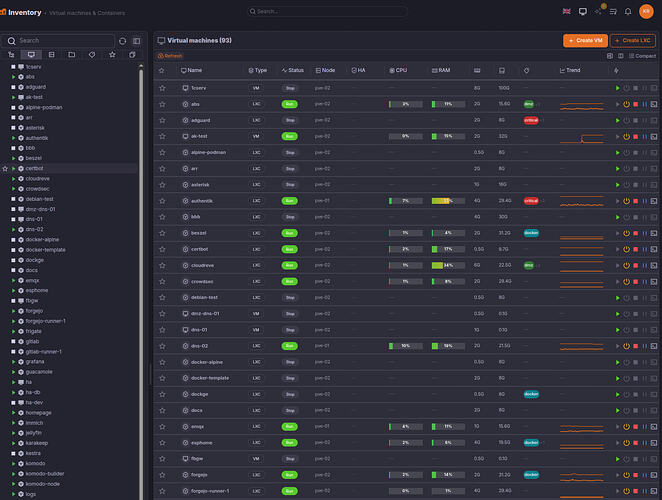Toggle favorite star for cloudreve row
Viewport: 662px width, 500px height.
pyautogui.click(x=162, y=265)
